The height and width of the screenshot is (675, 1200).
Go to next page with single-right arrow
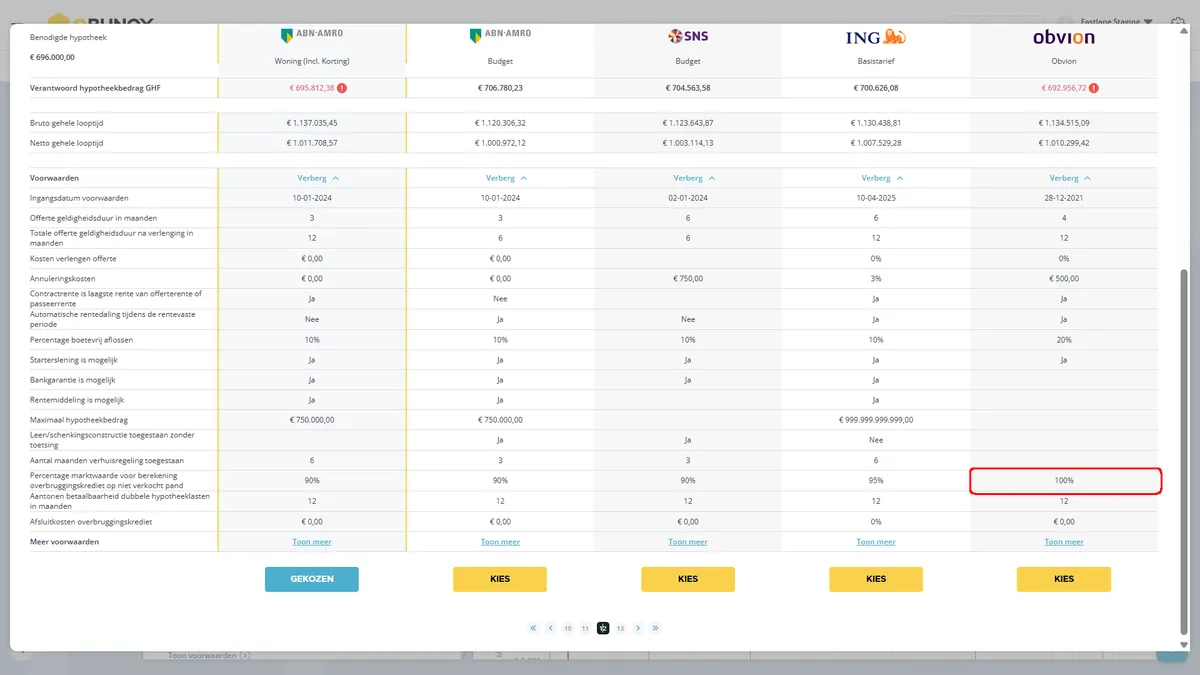pyautogui.click(x=638, y=628)
